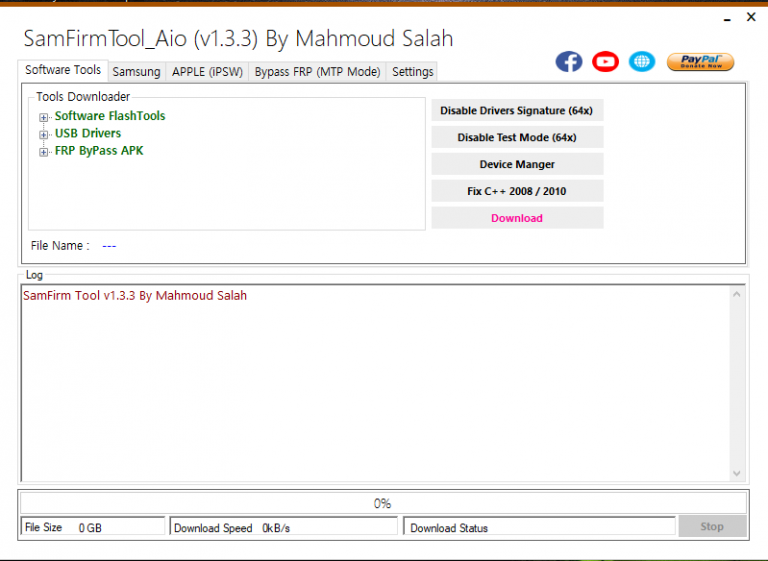Click the 'SamFirm Tool v1.3.3 By Mahmoud Salah' log line

click(x=135, y=295)
